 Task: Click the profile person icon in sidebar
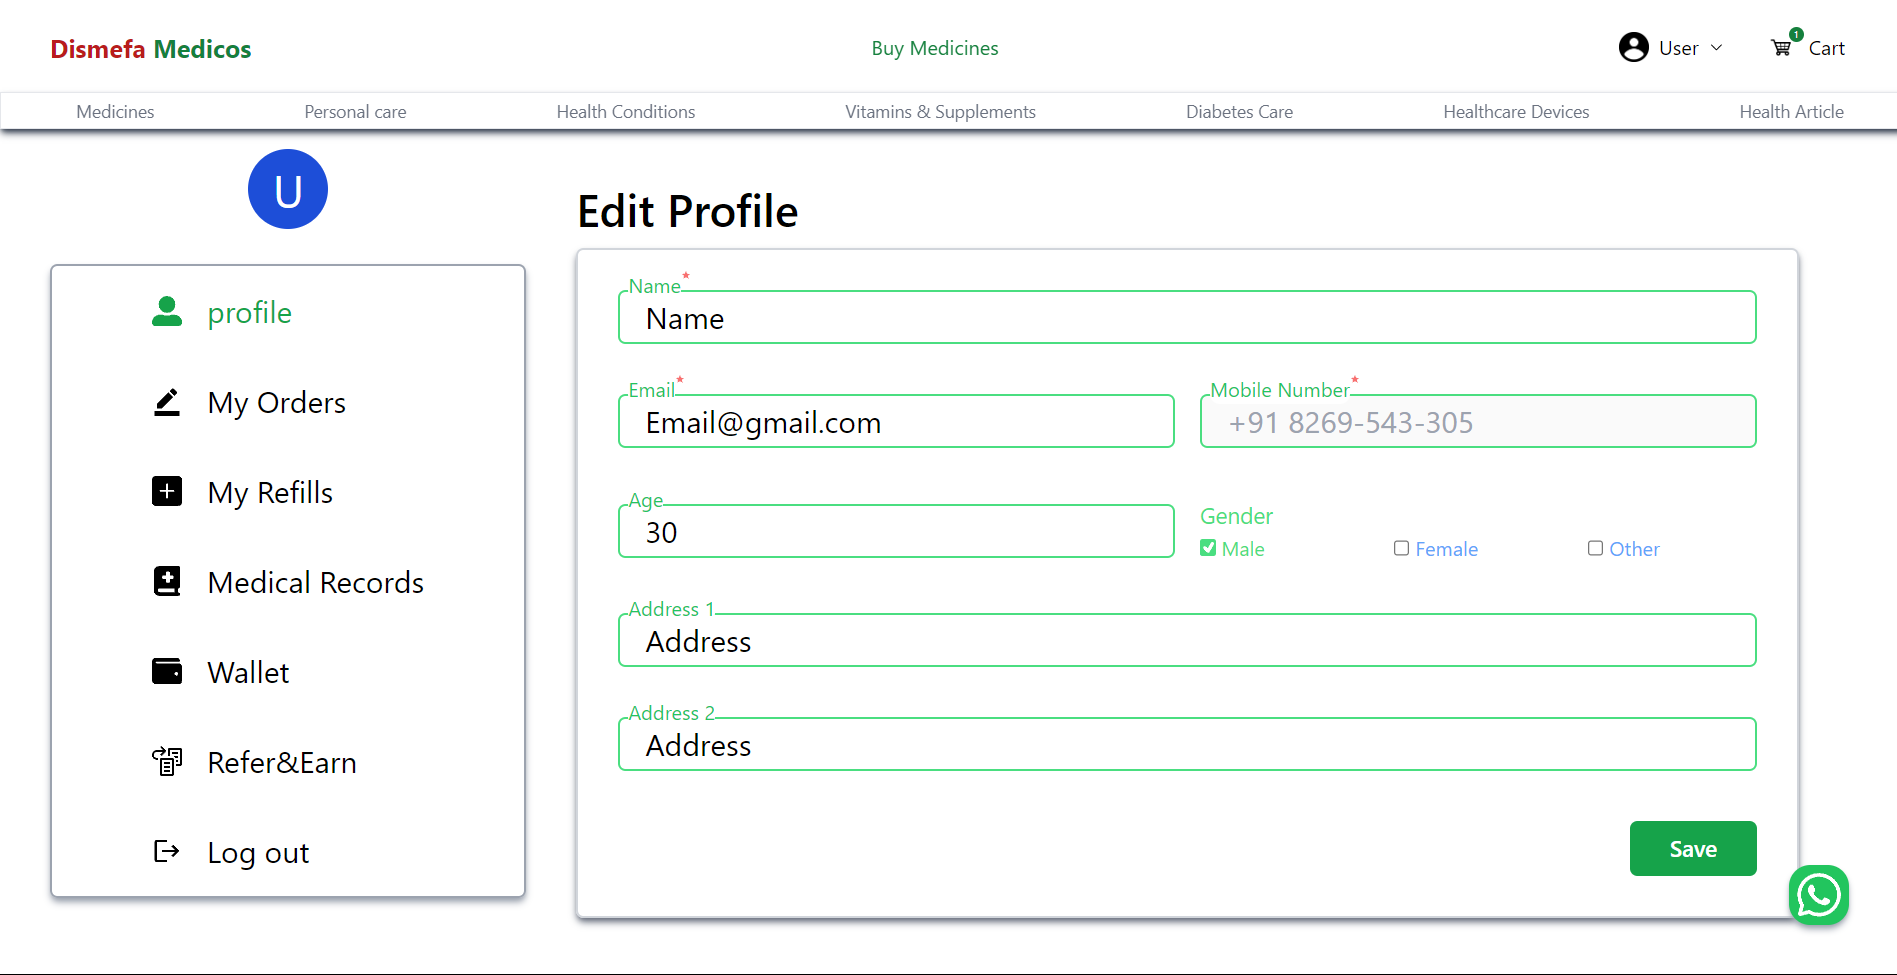[x=167, y=312]
